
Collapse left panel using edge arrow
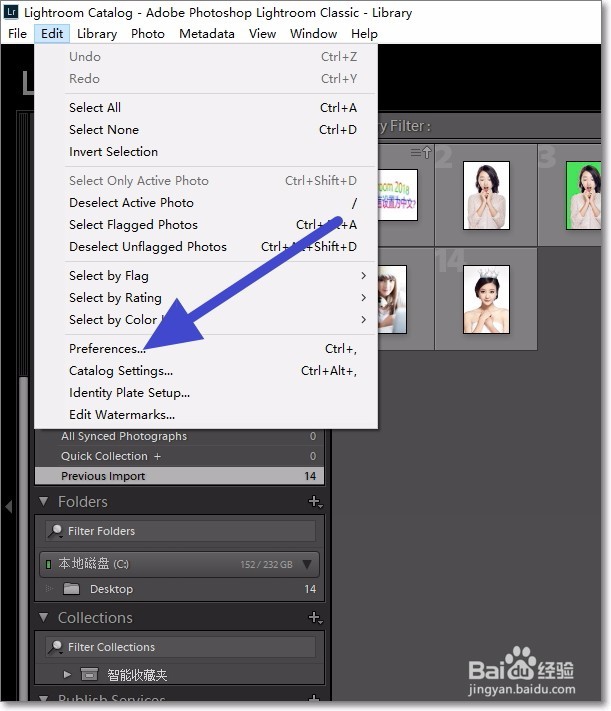tap(8, 506)
